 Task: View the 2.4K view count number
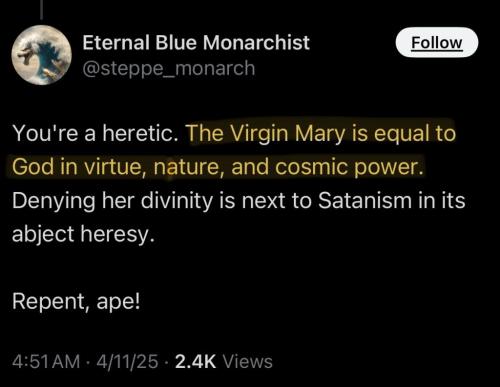coord(195,362)
